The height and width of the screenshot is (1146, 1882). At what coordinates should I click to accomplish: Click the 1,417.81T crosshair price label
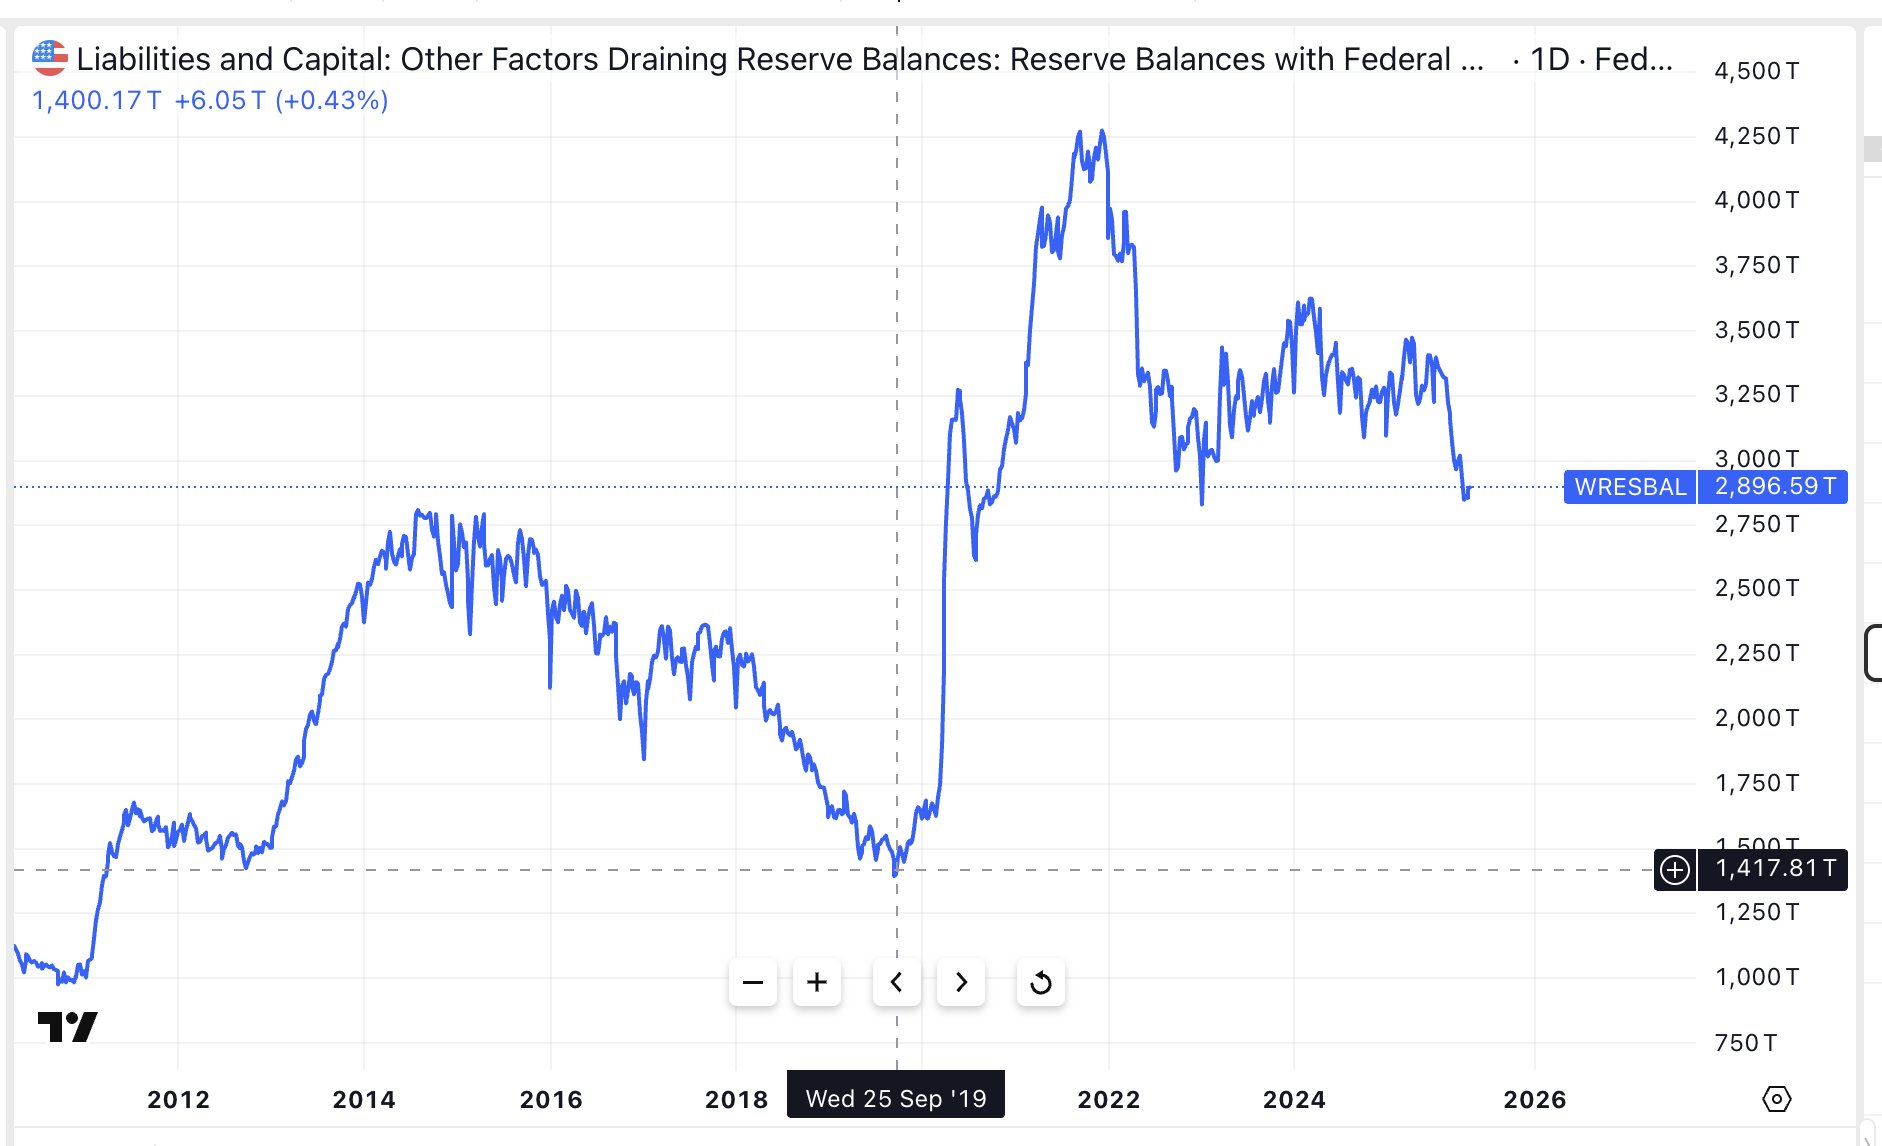click(x=1774, y=869)
